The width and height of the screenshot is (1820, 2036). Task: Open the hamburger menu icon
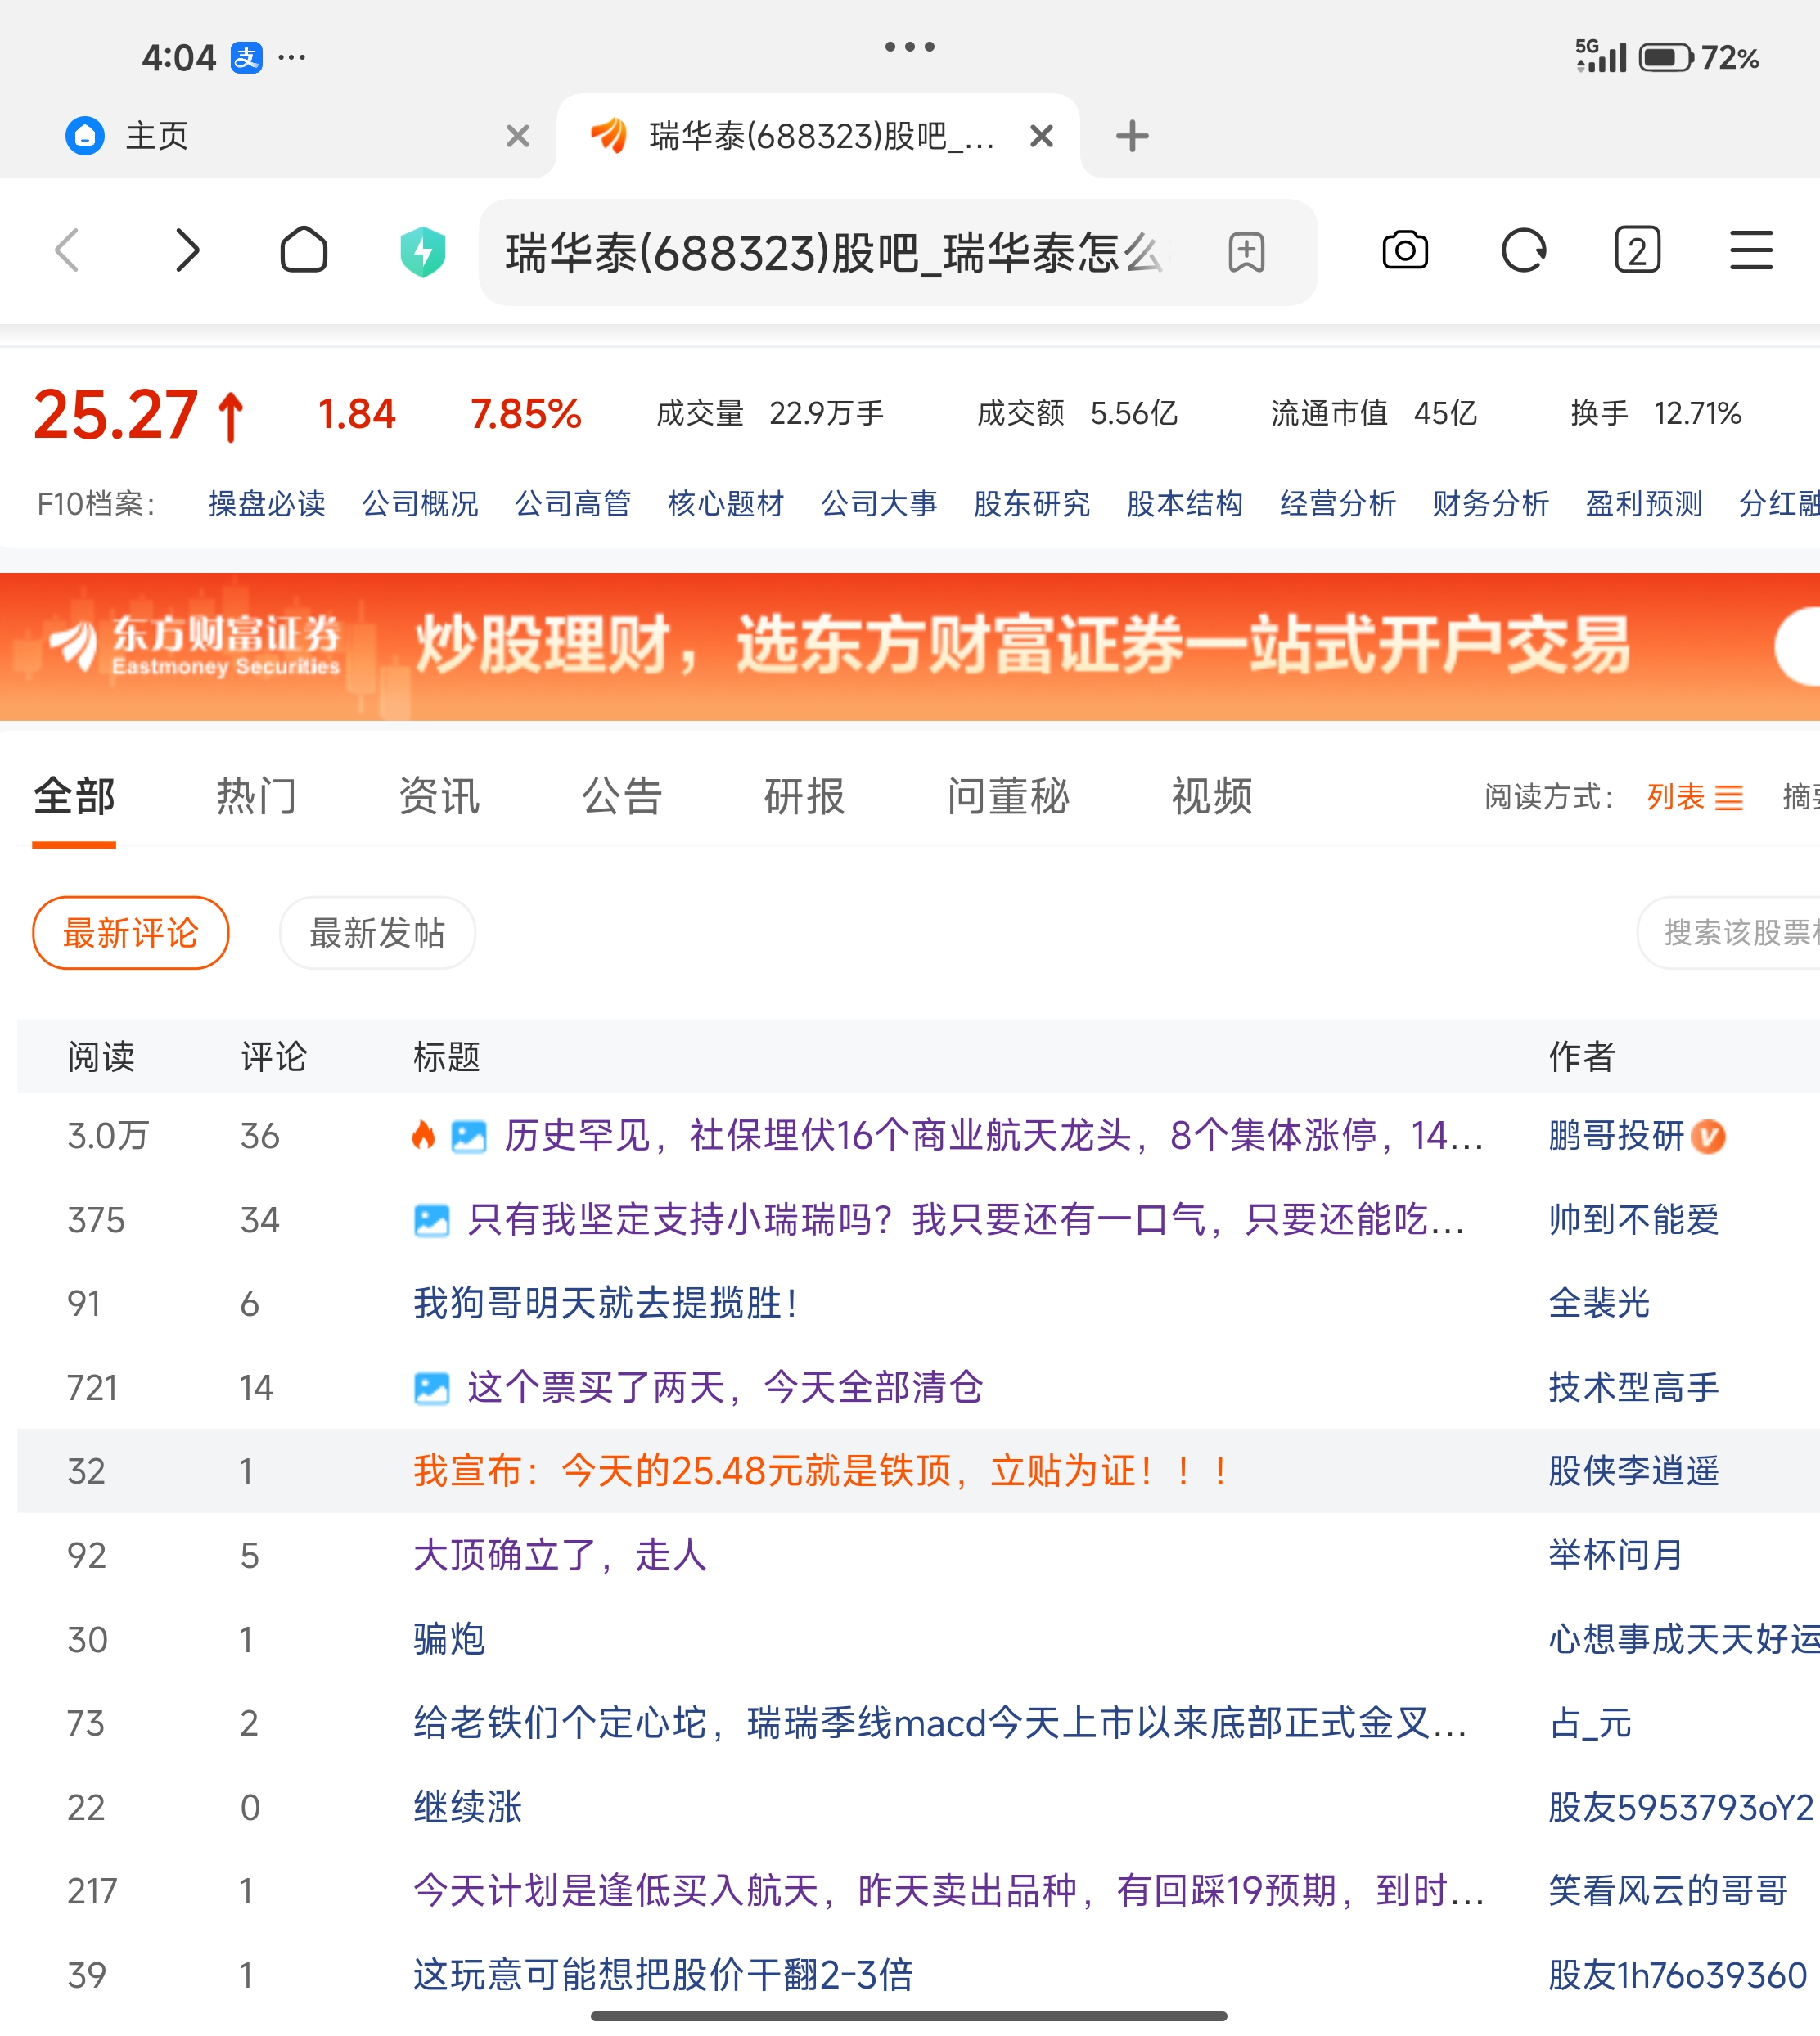pyautogui.click(x=1751, y=250)
